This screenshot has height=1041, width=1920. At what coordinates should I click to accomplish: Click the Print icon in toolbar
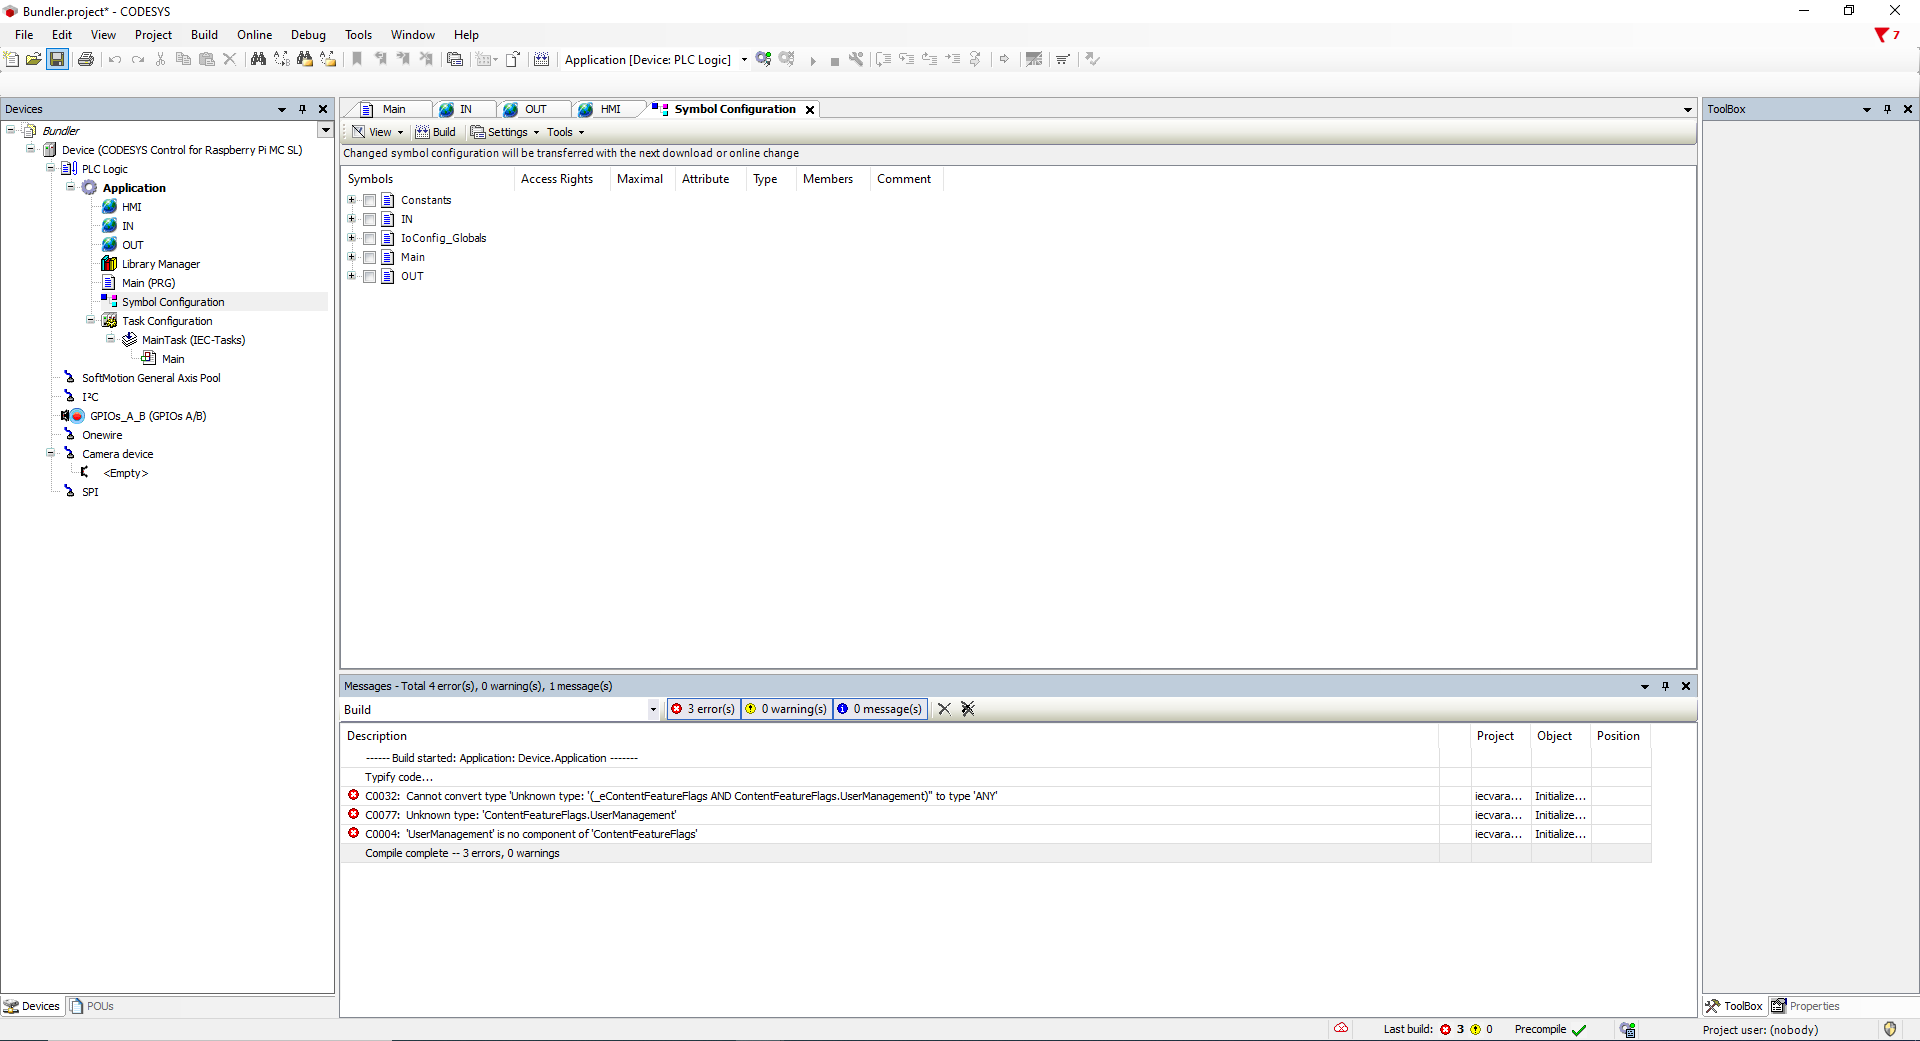[86, 59]
